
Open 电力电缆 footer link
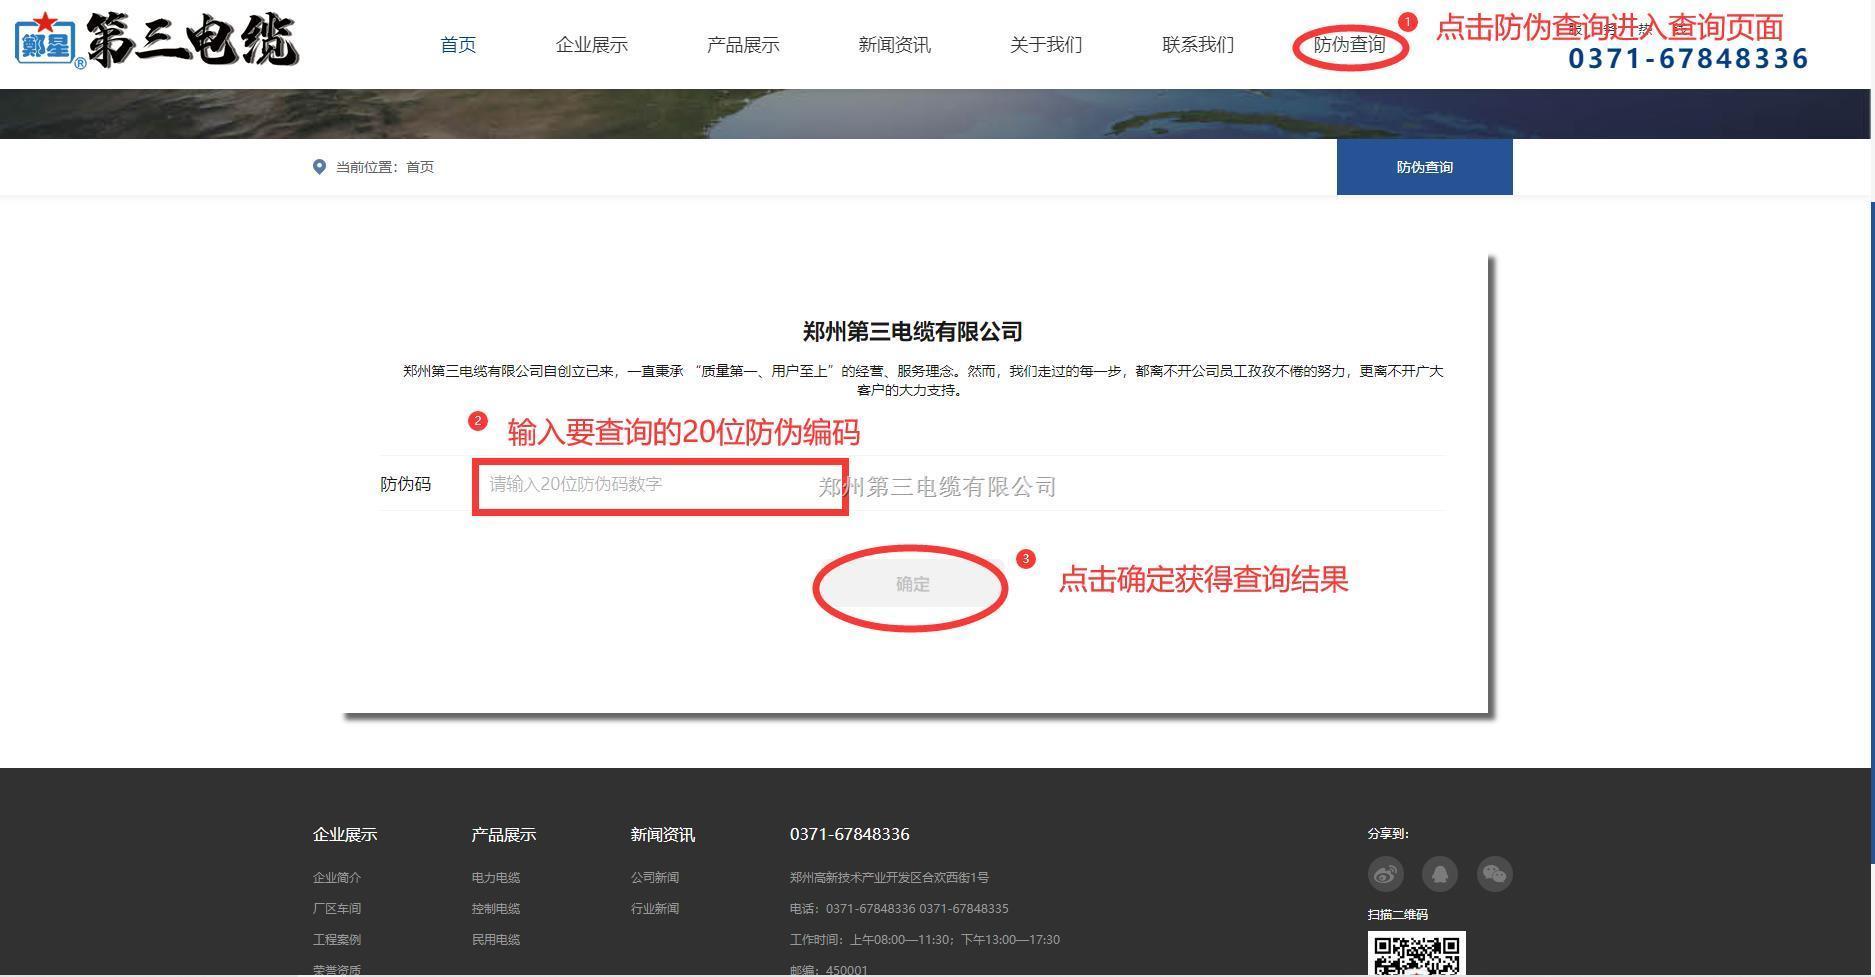496,877
